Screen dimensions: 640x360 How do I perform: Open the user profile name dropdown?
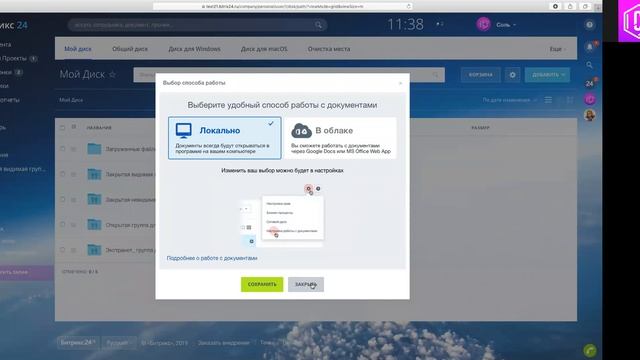(x=506, y=25)
